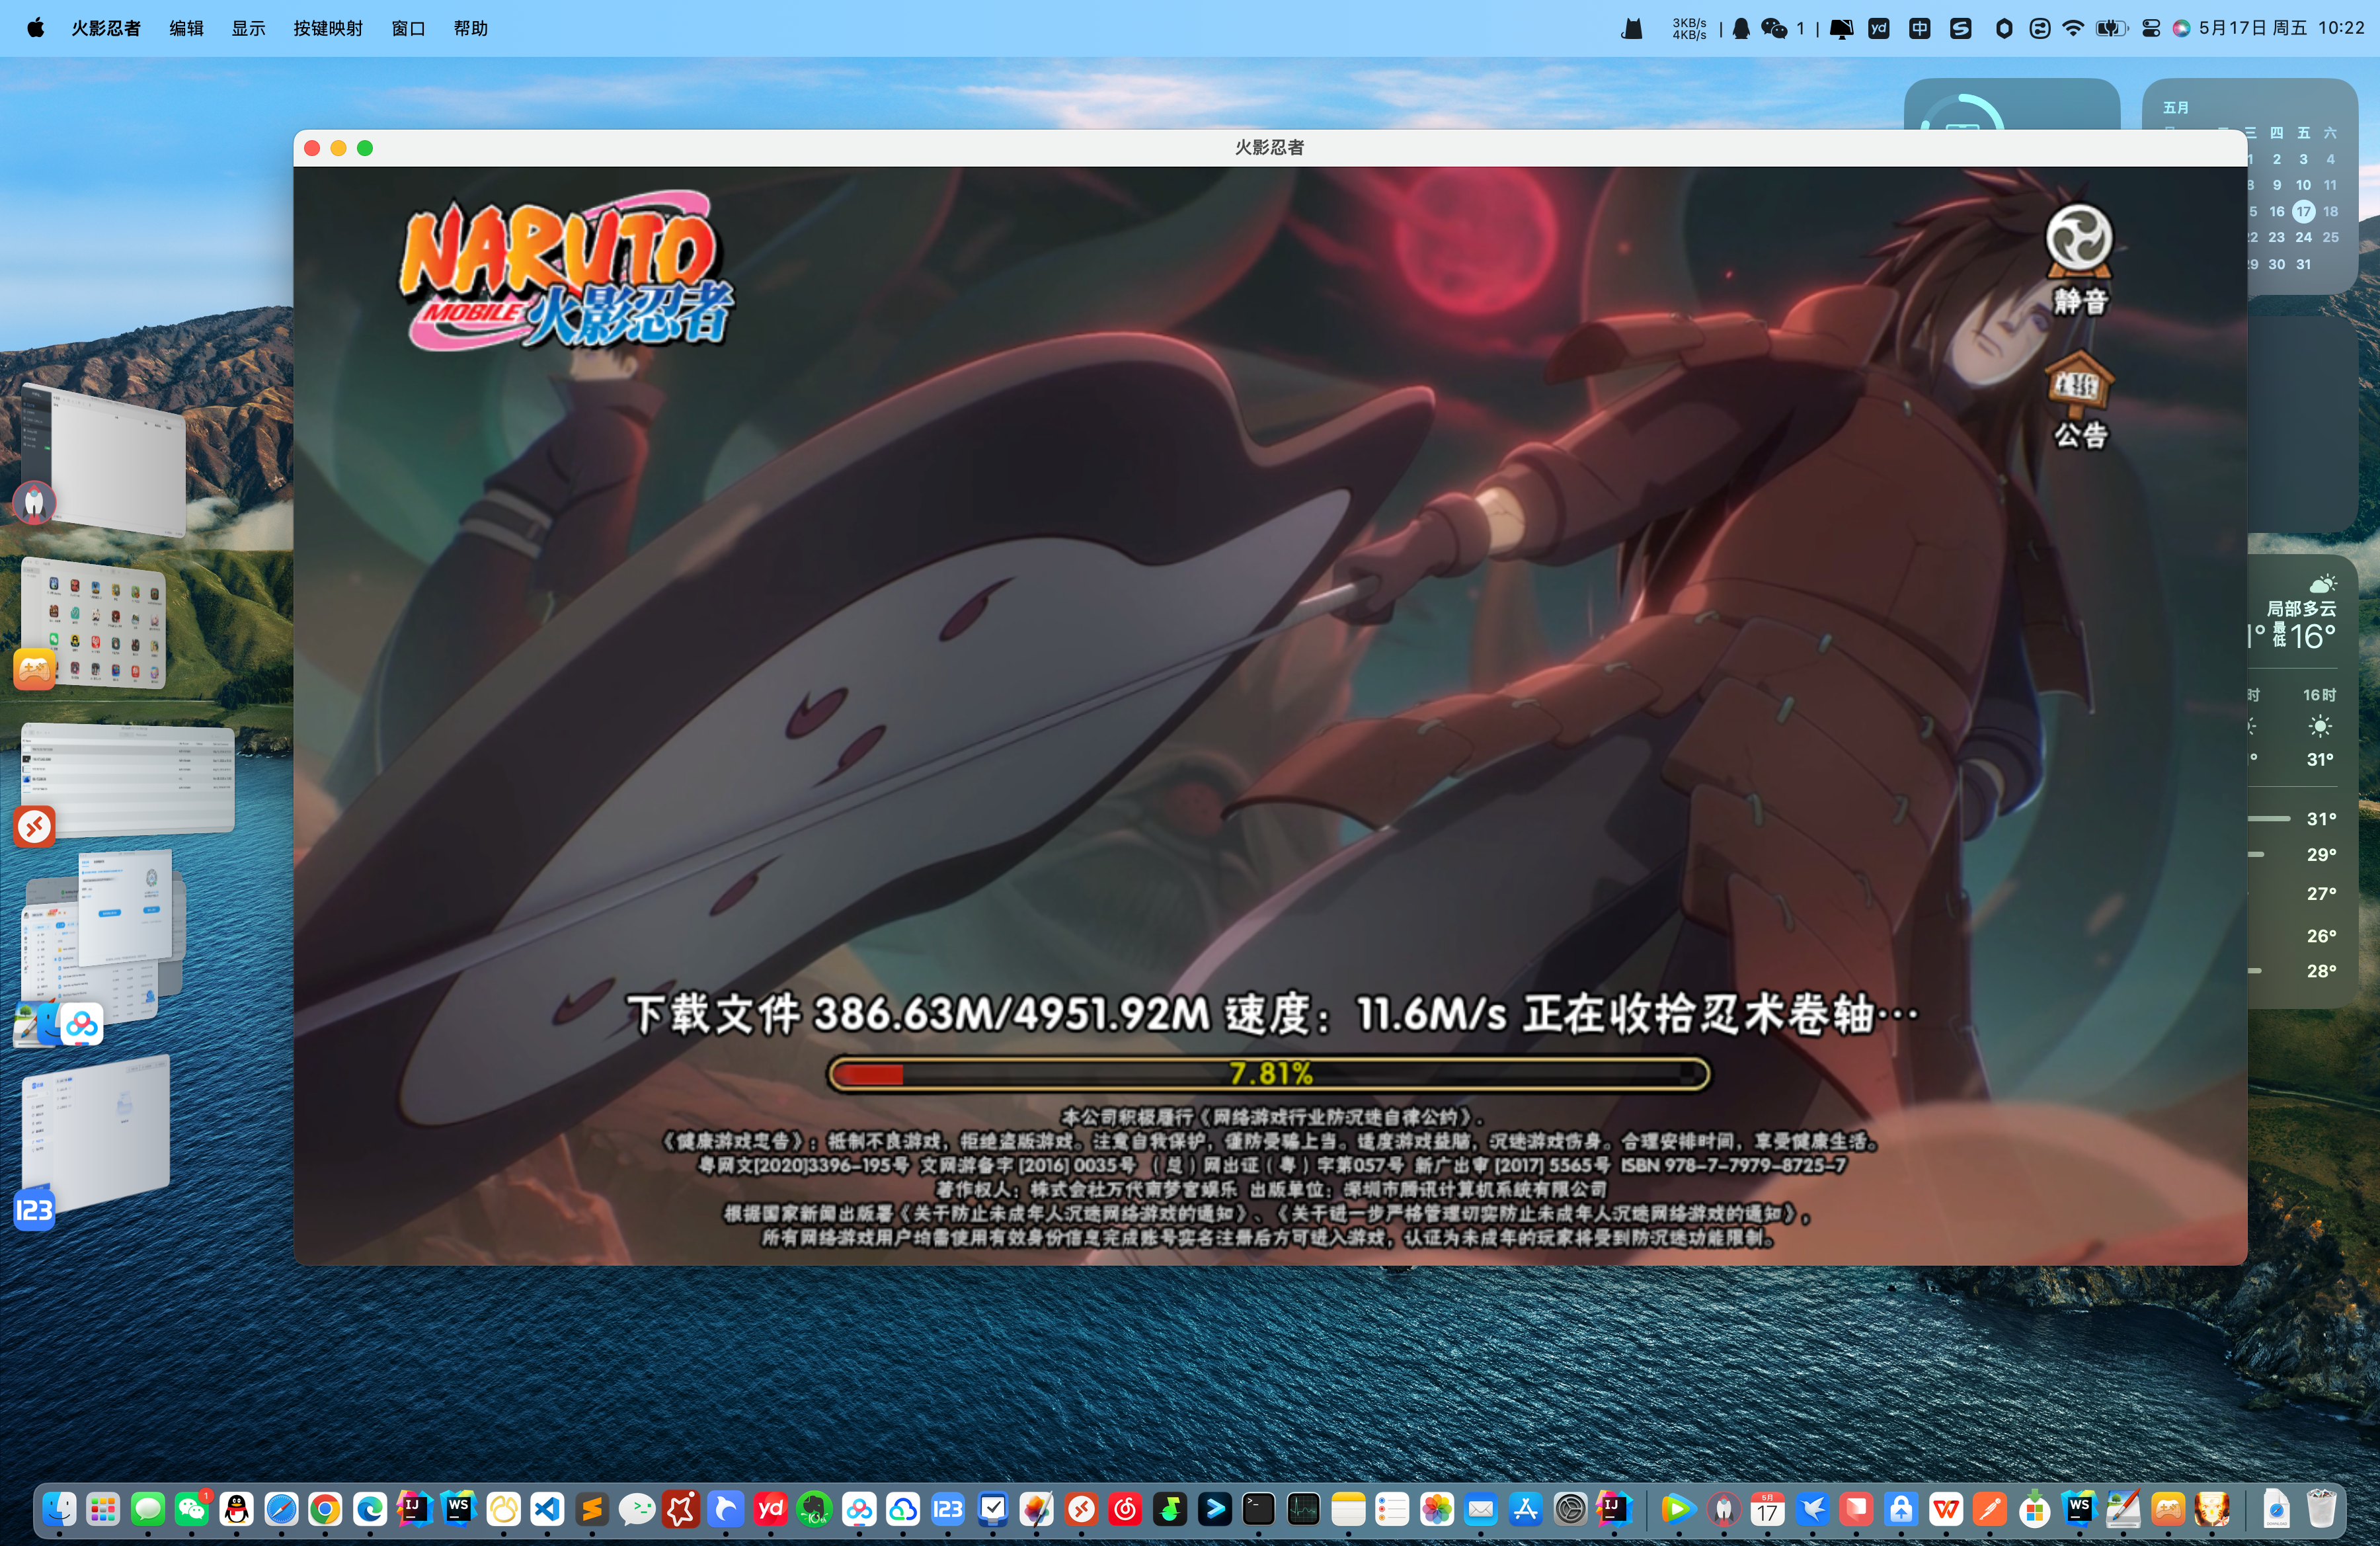
Task: Open the Naruto game icon in Dock
Action: 2212,1509
